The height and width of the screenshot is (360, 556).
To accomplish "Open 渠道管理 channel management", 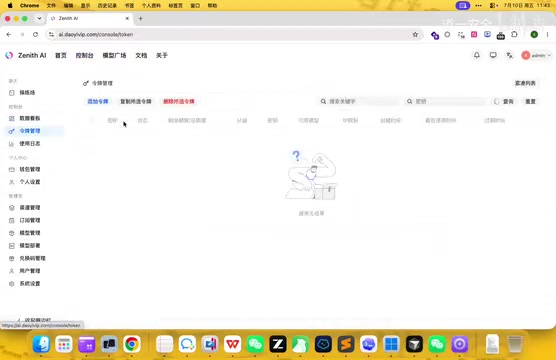I will tap(29, 207).
